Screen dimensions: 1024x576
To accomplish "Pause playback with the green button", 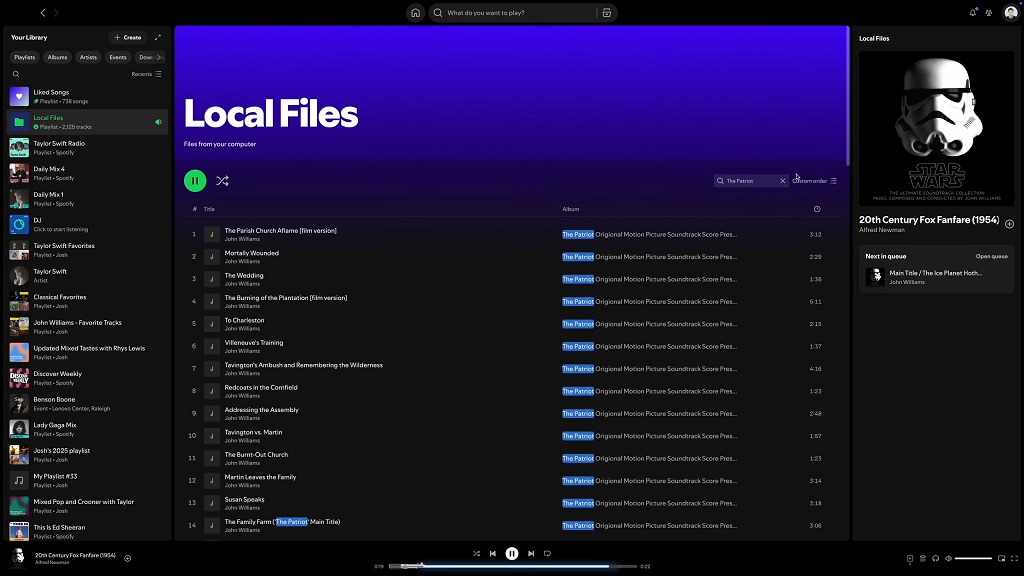I will tap(195, 181).
